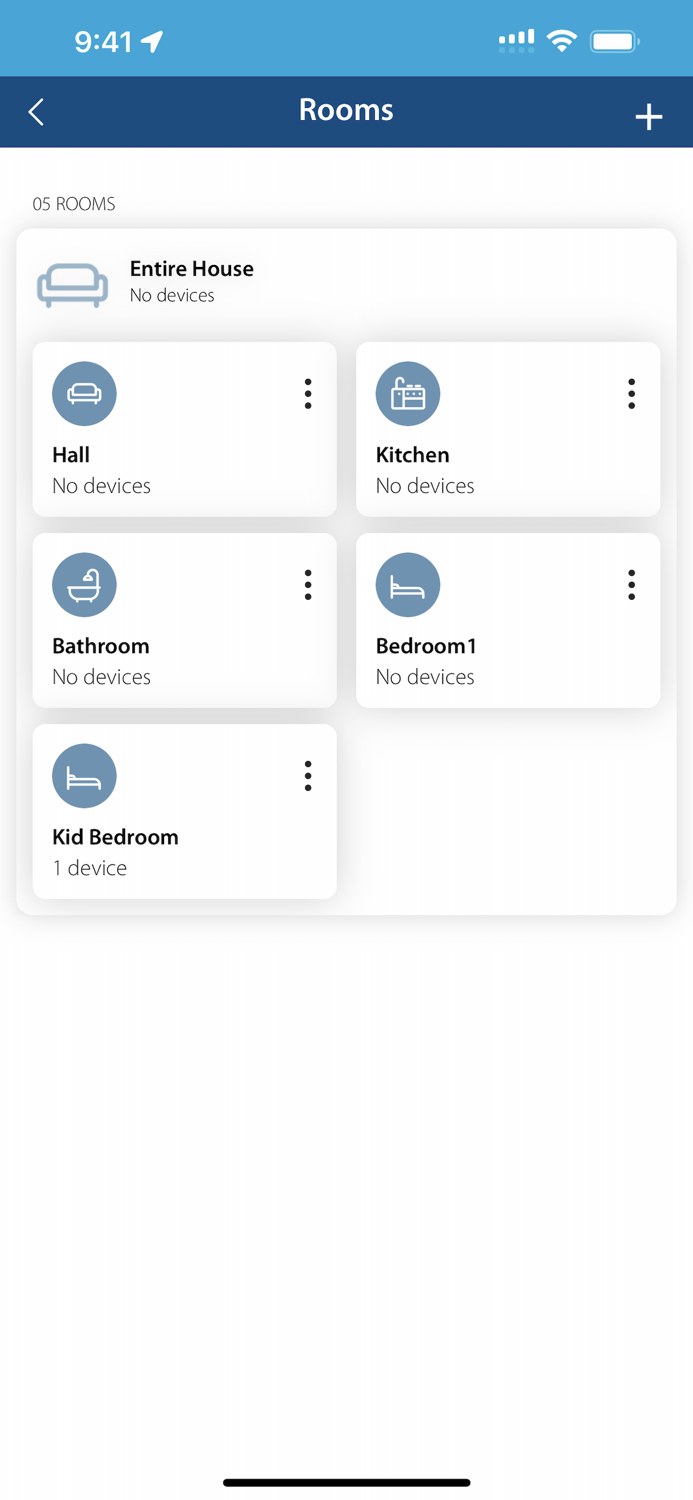Viewport: 693px width, 1500px height.
Task: Click the 05 ROOMS label
Action: pos(75,204)
